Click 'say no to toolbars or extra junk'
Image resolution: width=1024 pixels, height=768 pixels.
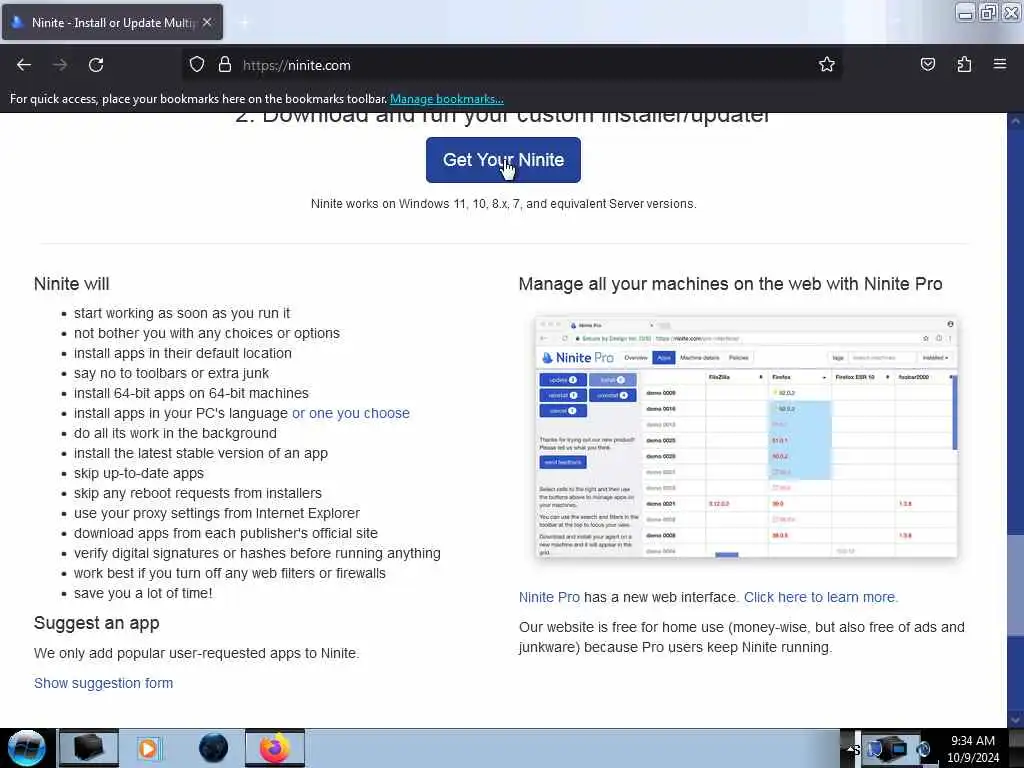pyautogui.click(x=171, y=374)
